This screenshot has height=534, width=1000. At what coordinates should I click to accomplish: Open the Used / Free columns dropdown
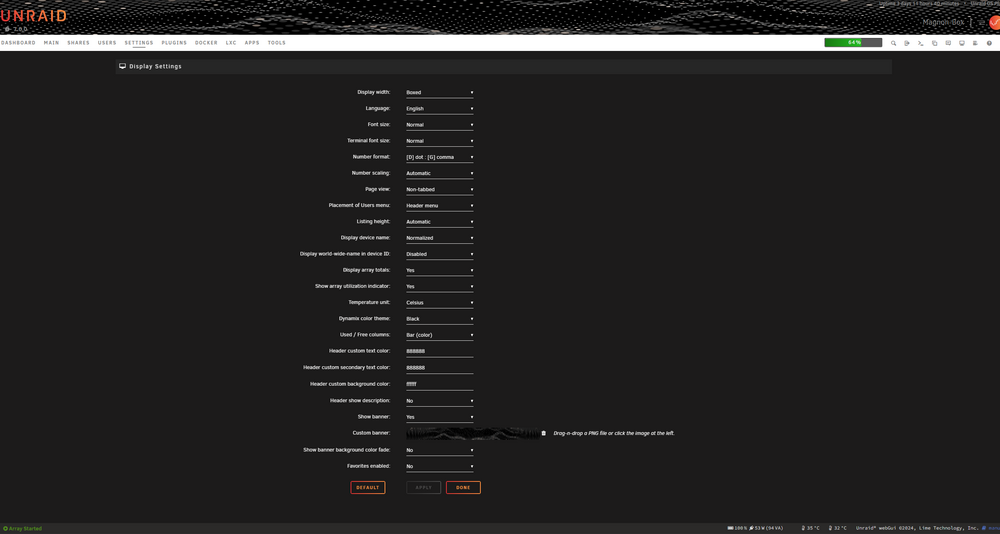pos(439,335)
